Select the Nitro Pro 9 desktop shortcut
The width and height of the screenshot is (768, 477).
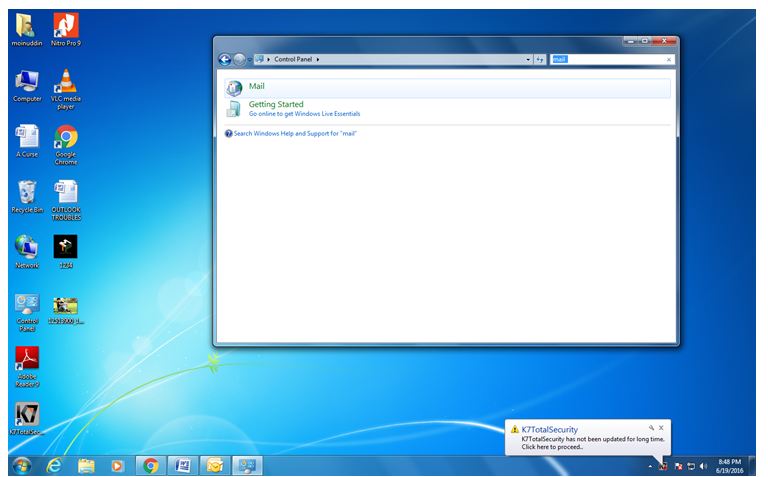tap(66, 27)
